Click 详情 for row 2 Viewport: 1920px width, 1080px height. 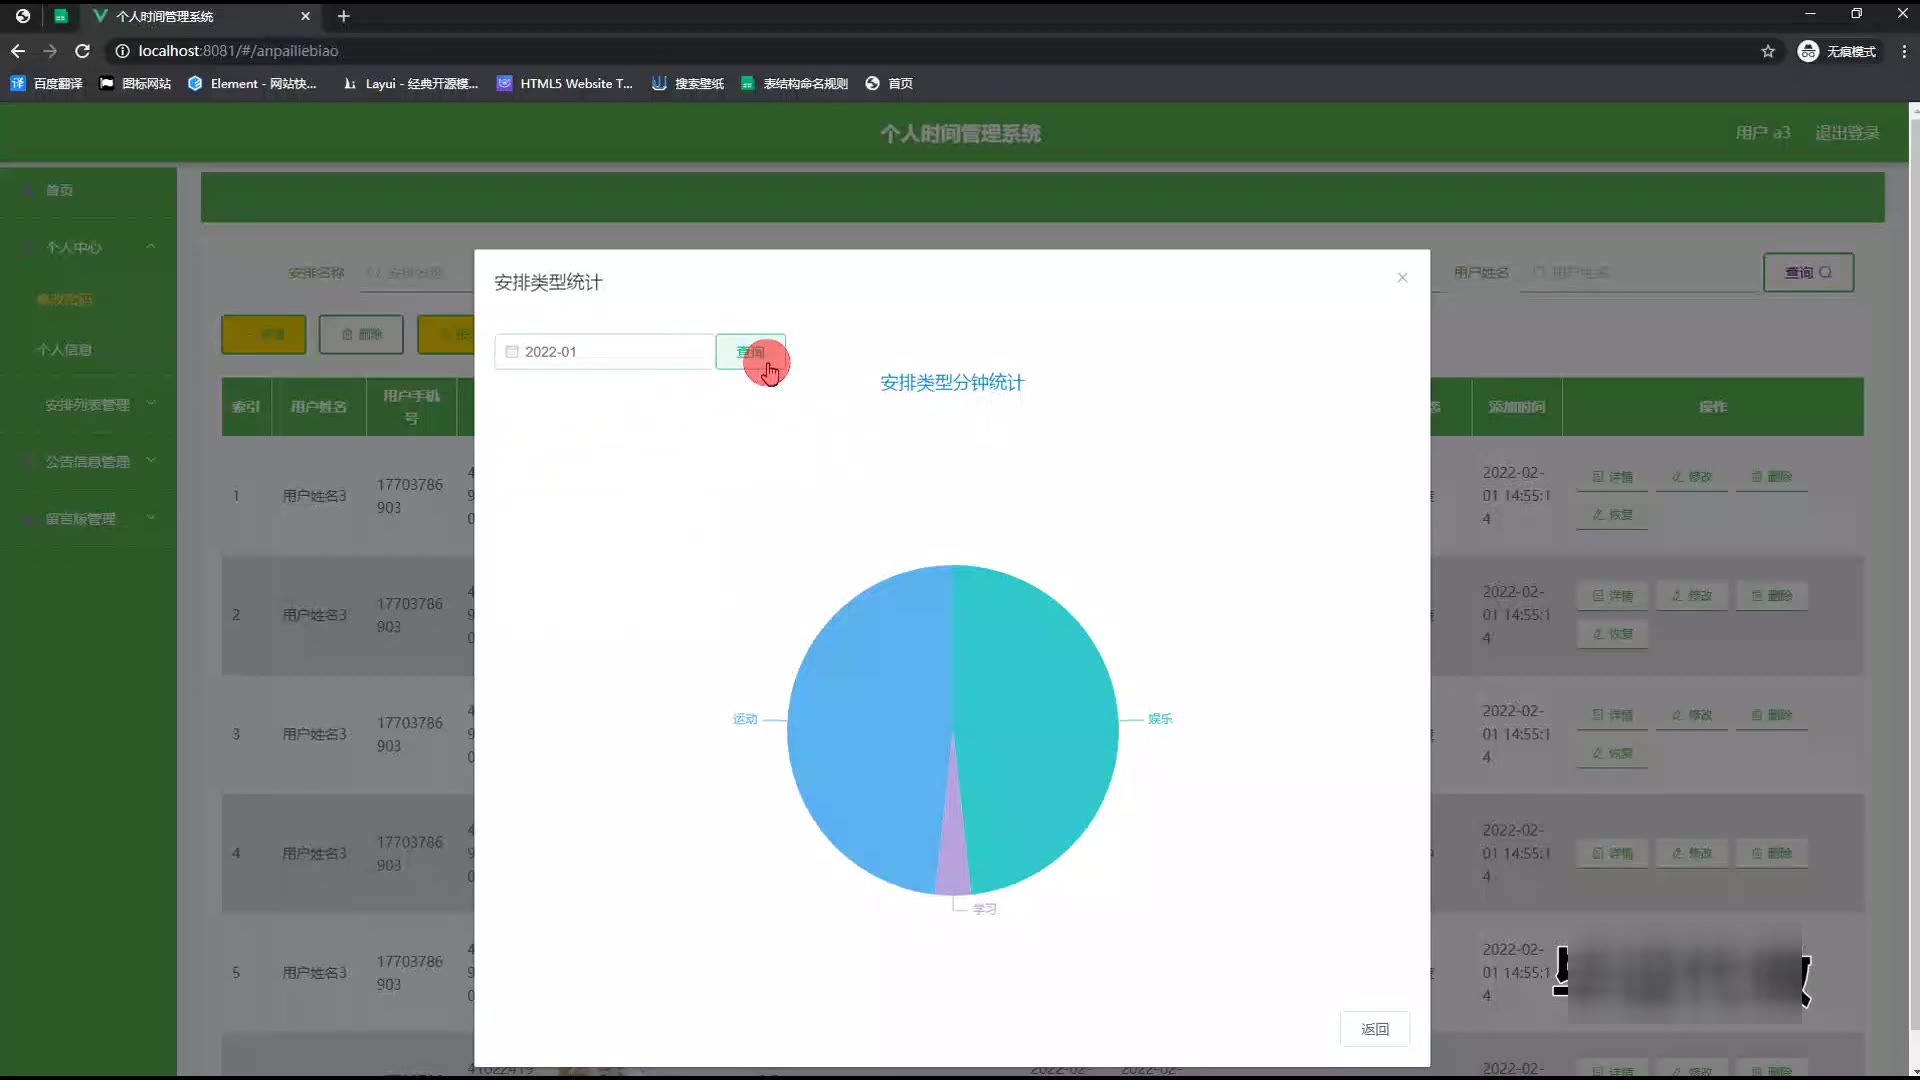1612,596
